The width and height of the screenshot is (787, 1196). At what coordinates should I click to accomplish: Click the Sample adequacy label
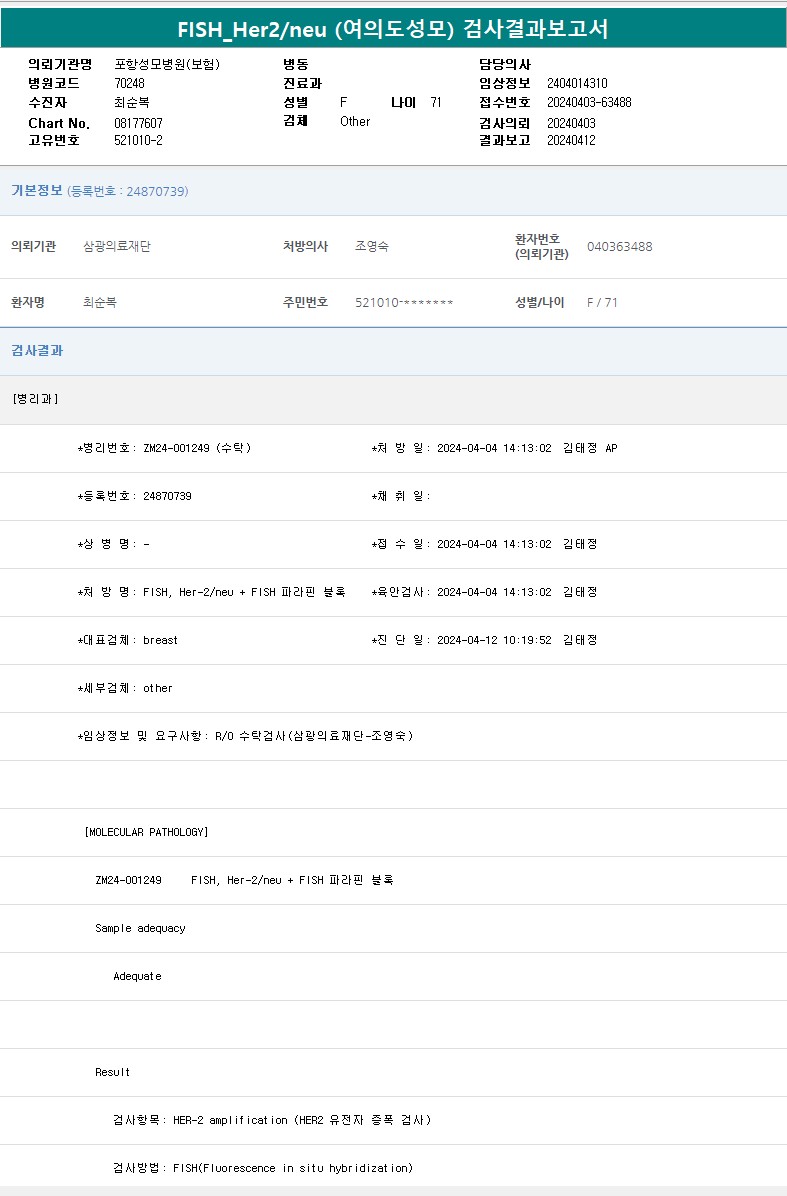[140, 928]
